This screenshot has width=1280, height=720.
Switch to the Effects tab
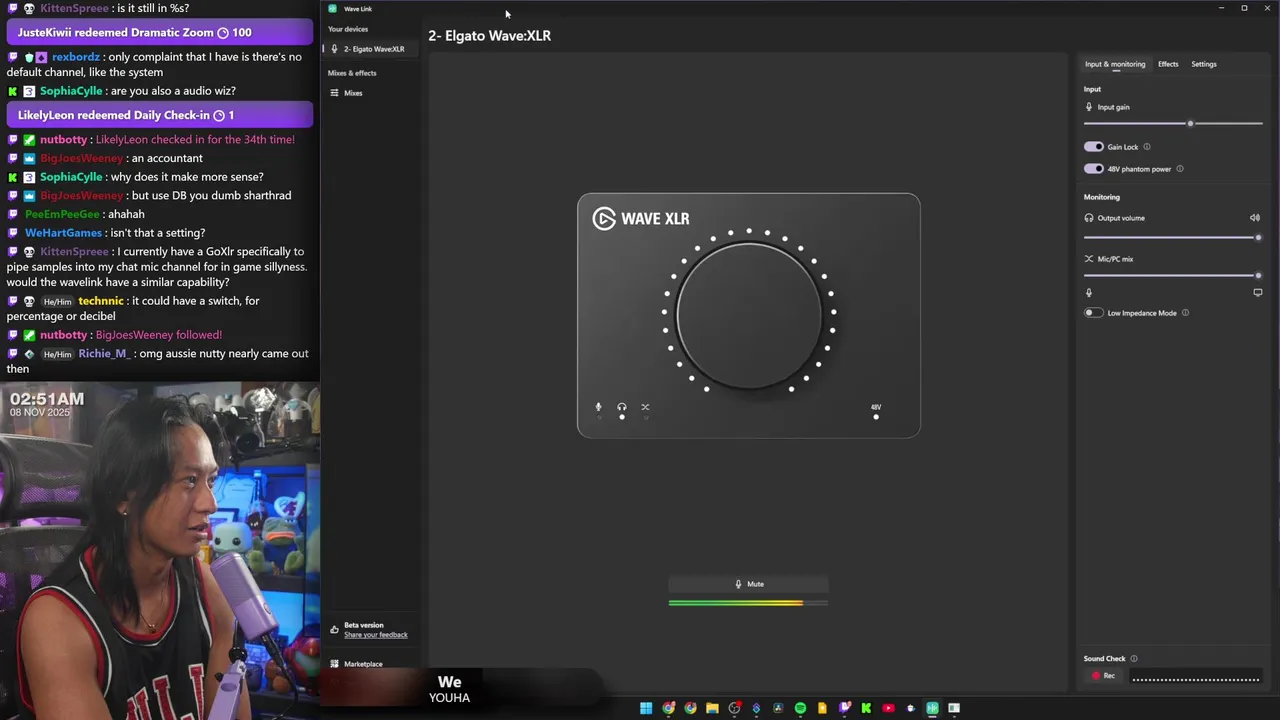(1168, 64)
